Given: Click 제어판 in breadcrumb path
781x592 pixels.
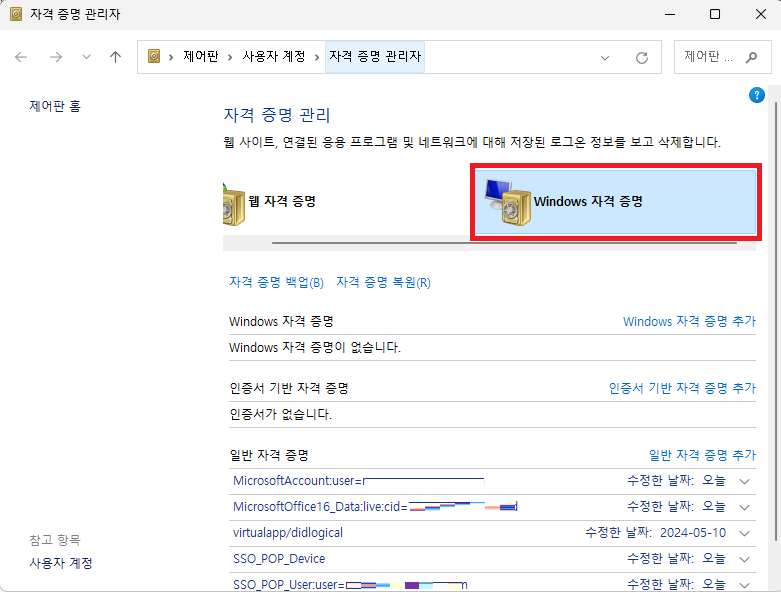Looking at the screenshot, I should [x=201, y=56].
